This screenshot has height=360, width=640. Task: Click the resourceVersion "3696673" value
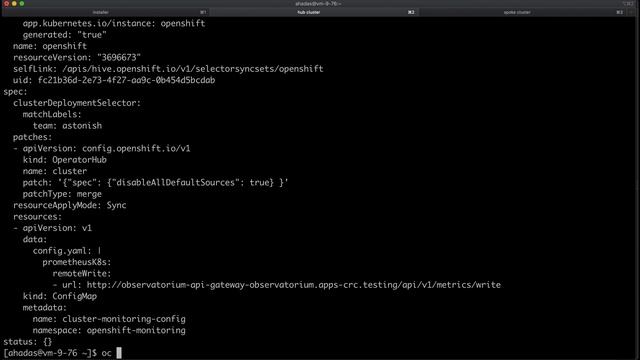click(119, 57)
